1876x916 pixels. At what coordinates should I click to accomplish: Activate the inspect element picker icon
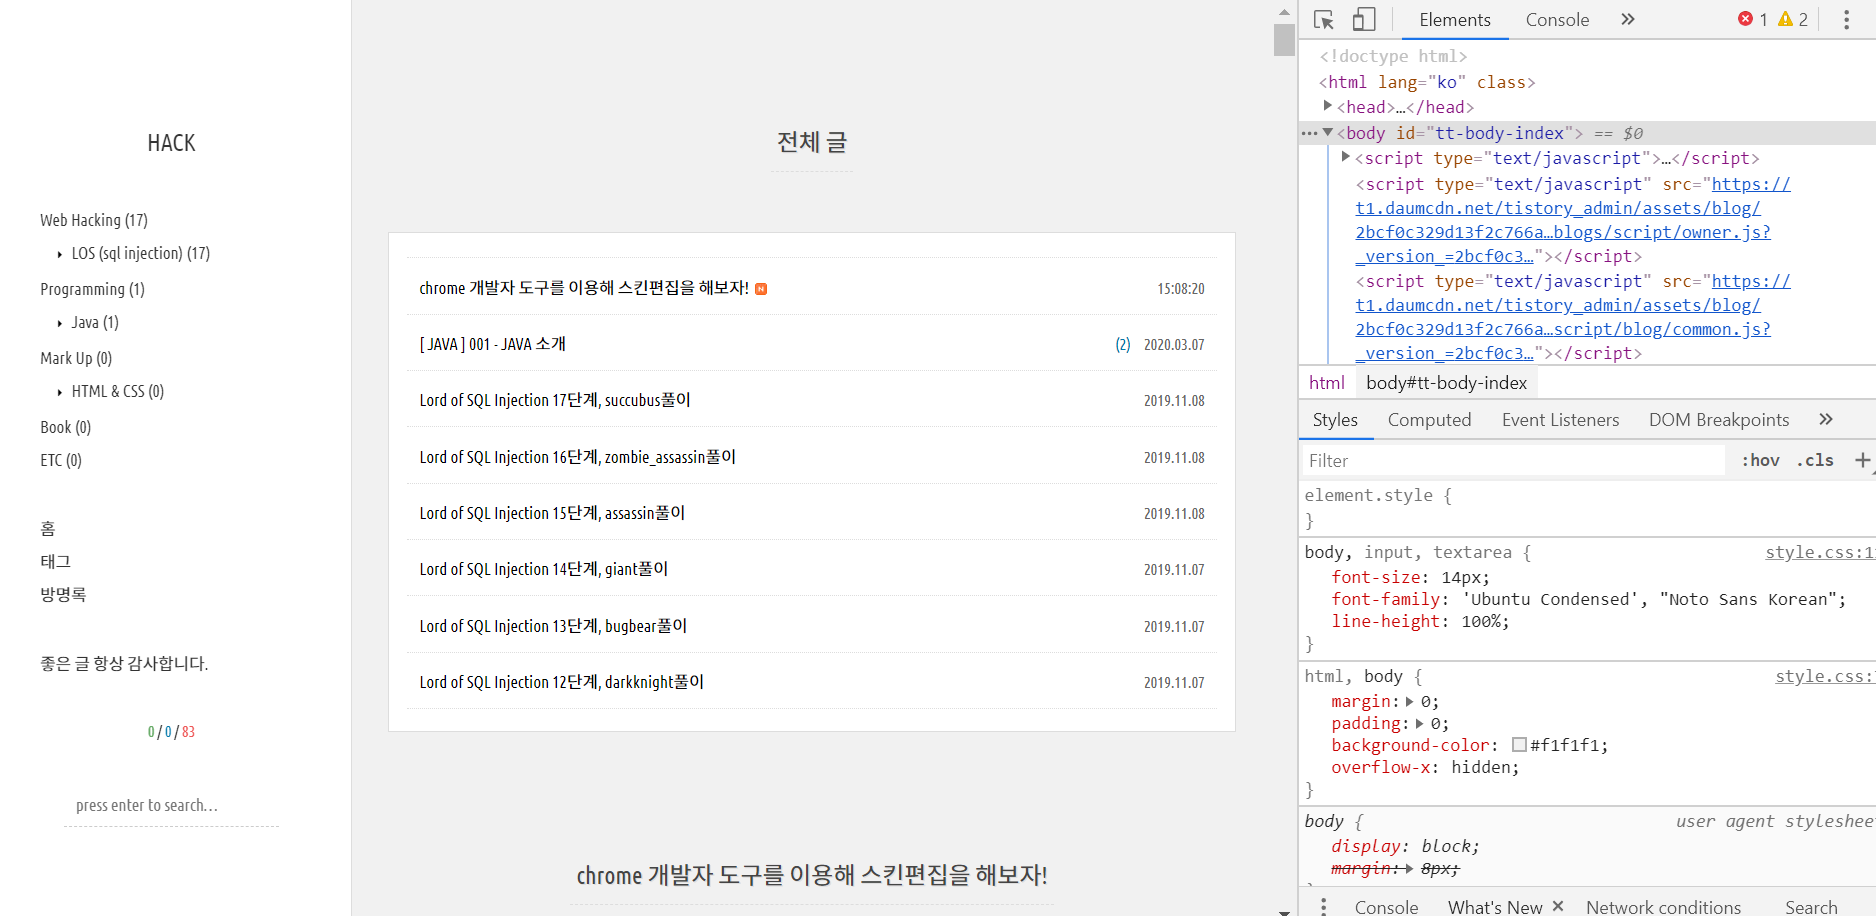click(1324, 20)
